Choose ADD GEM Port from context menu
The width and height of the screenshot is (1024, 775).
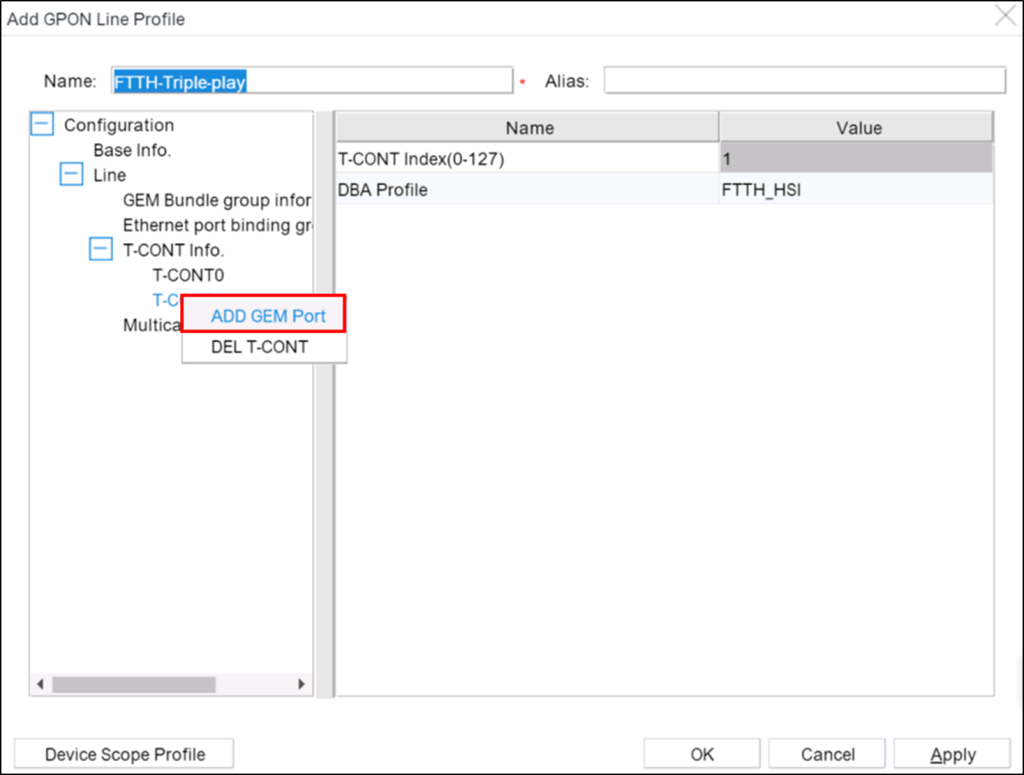(x=263, y=314)
